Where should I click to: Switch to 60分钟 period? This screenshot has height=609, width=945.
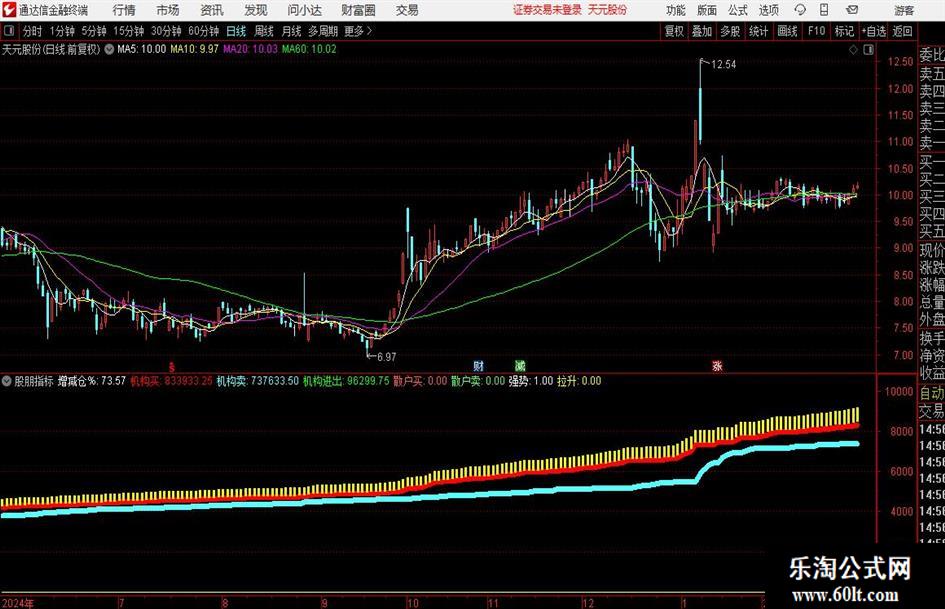(x=203, y=31)
